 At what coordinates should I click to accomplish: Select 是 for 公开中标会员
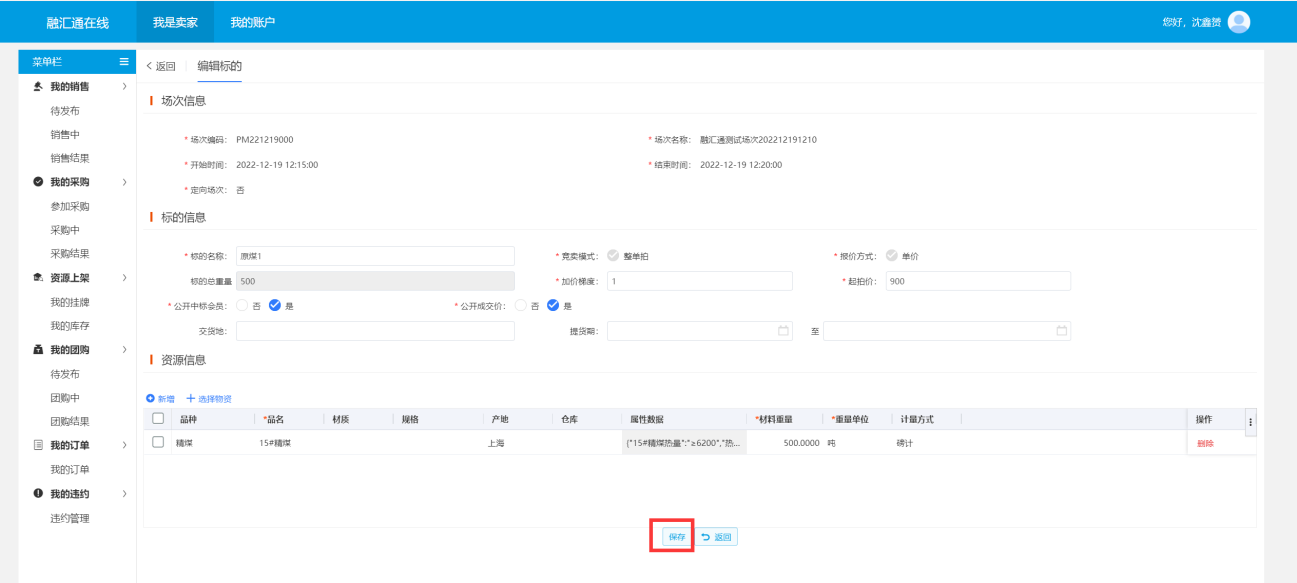pyautogui.click(x=275, y=306)
